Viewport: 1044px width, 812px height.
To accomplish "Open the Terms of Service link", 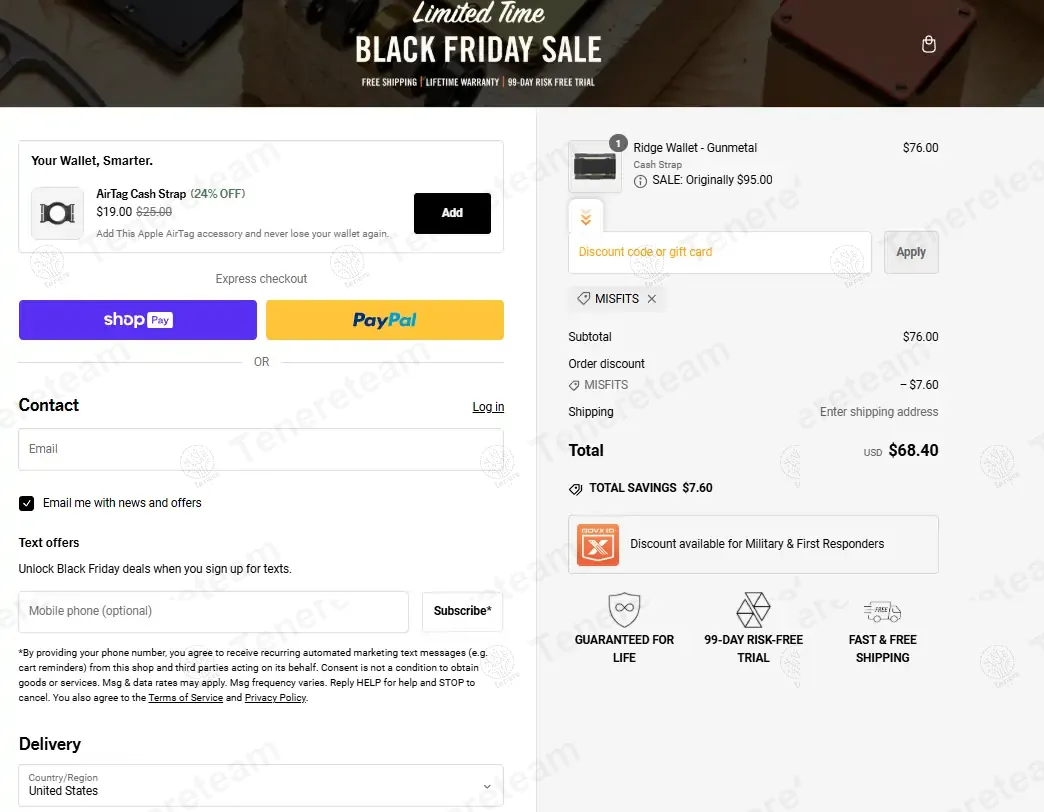I will (185, 698).
